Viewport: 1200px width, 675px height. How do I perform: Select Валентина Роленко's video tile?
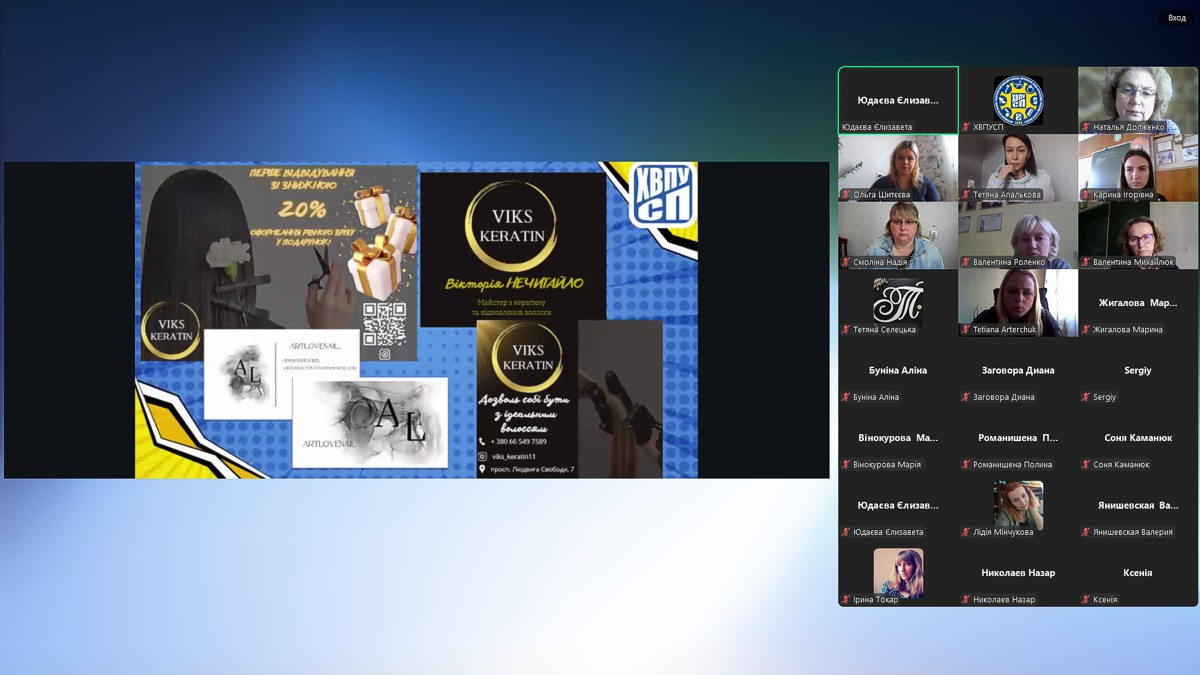(x=1018, y=236)
